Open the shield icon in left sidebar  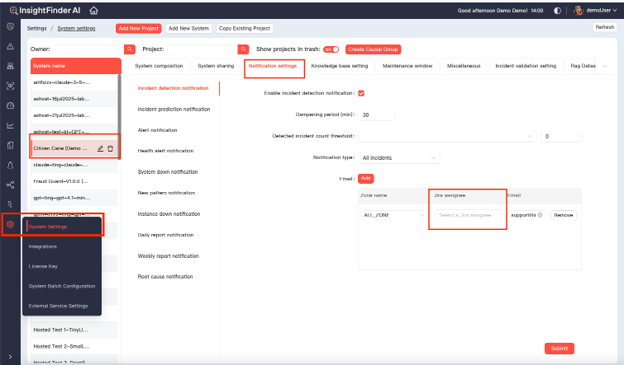(x=10, y=27)
